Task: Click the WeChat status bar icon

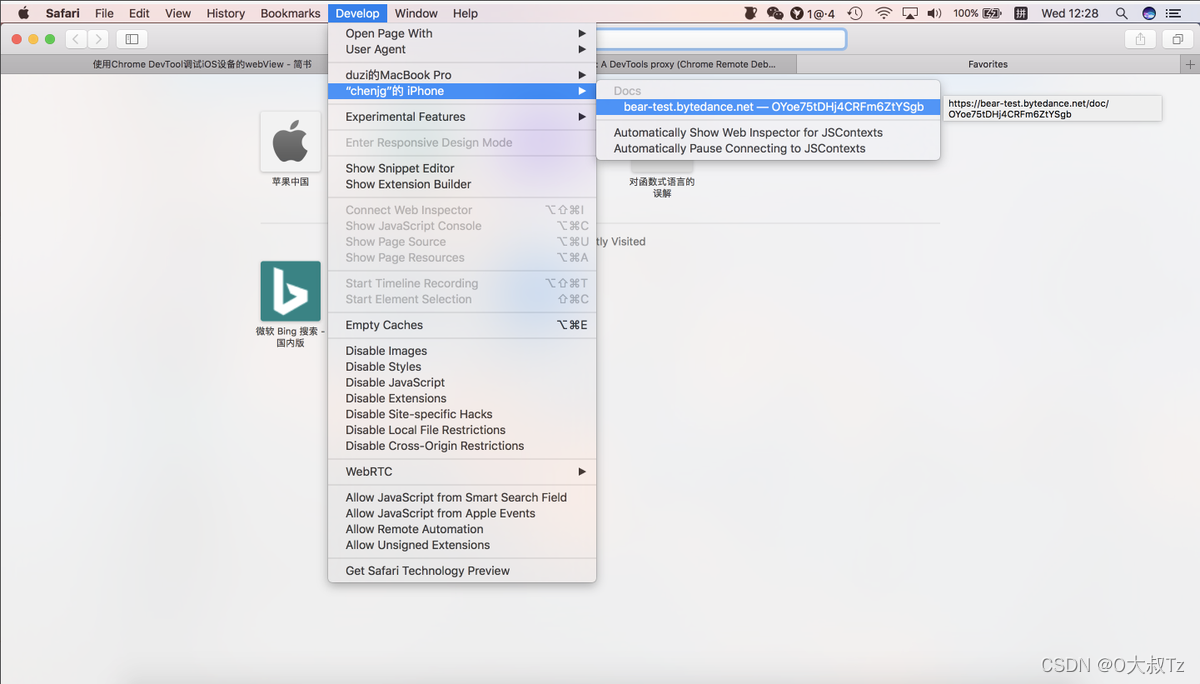Action: pyautogui.click(x=775, y=13)
